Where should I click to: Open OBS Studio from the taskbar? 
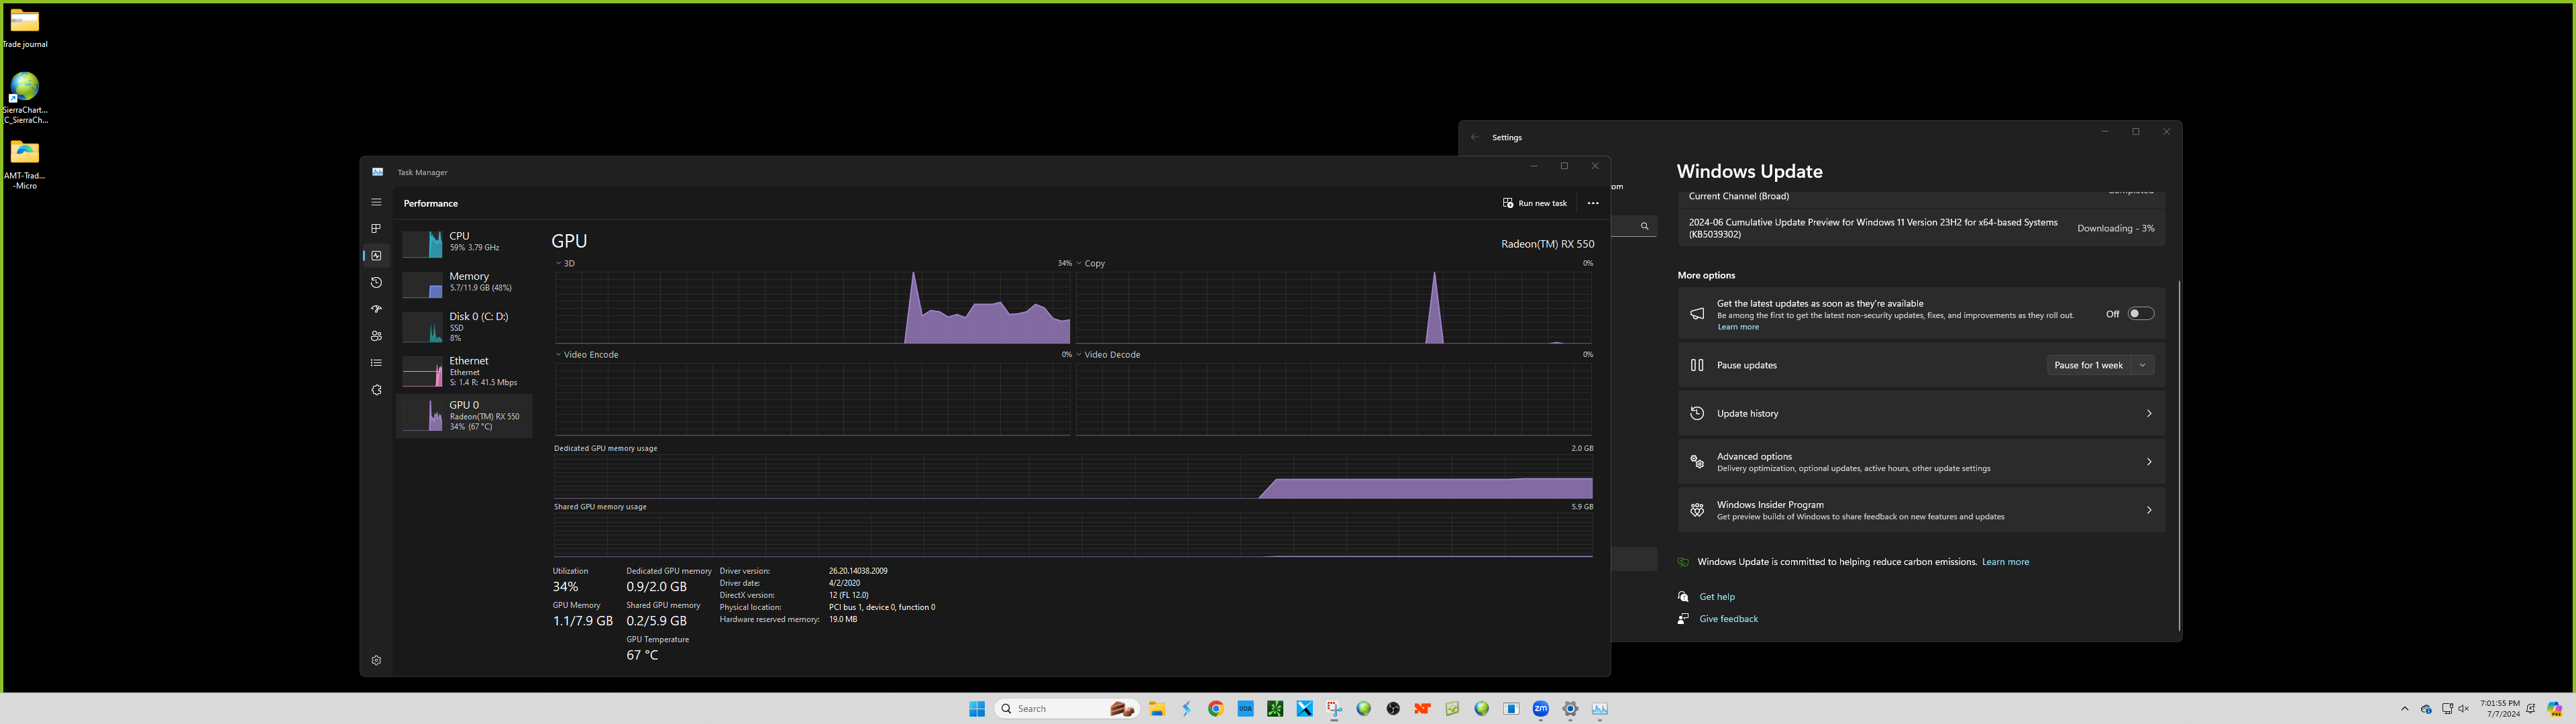click(x=1393, y=709)
